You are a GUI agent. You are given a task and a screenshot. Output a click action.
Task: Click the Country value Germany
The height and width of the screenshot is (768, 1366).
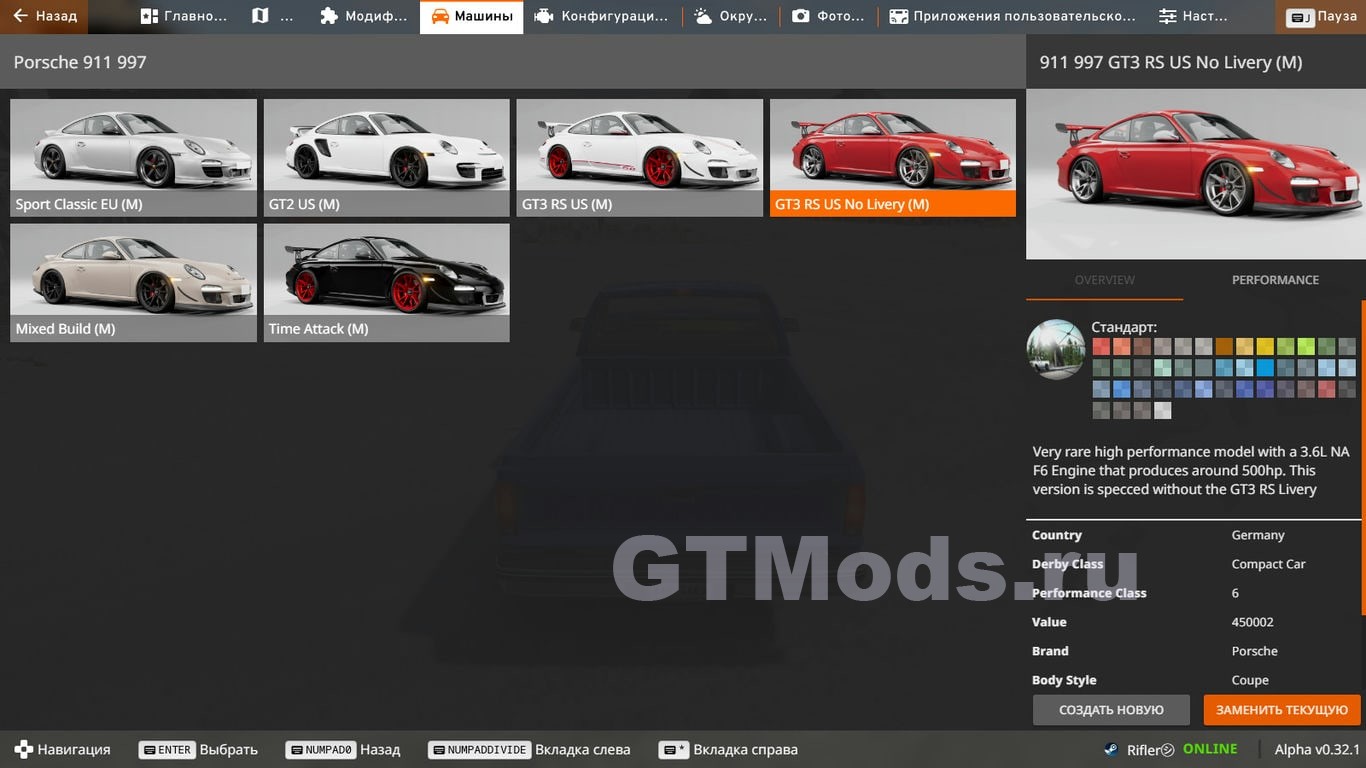tap(1258, 535)
